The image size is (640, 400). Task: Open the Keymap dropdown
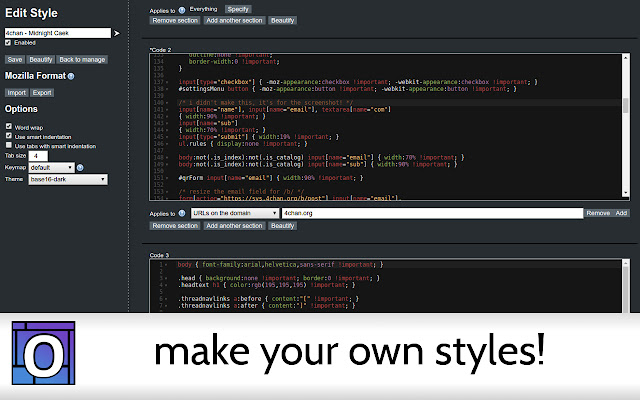[50, 168]
